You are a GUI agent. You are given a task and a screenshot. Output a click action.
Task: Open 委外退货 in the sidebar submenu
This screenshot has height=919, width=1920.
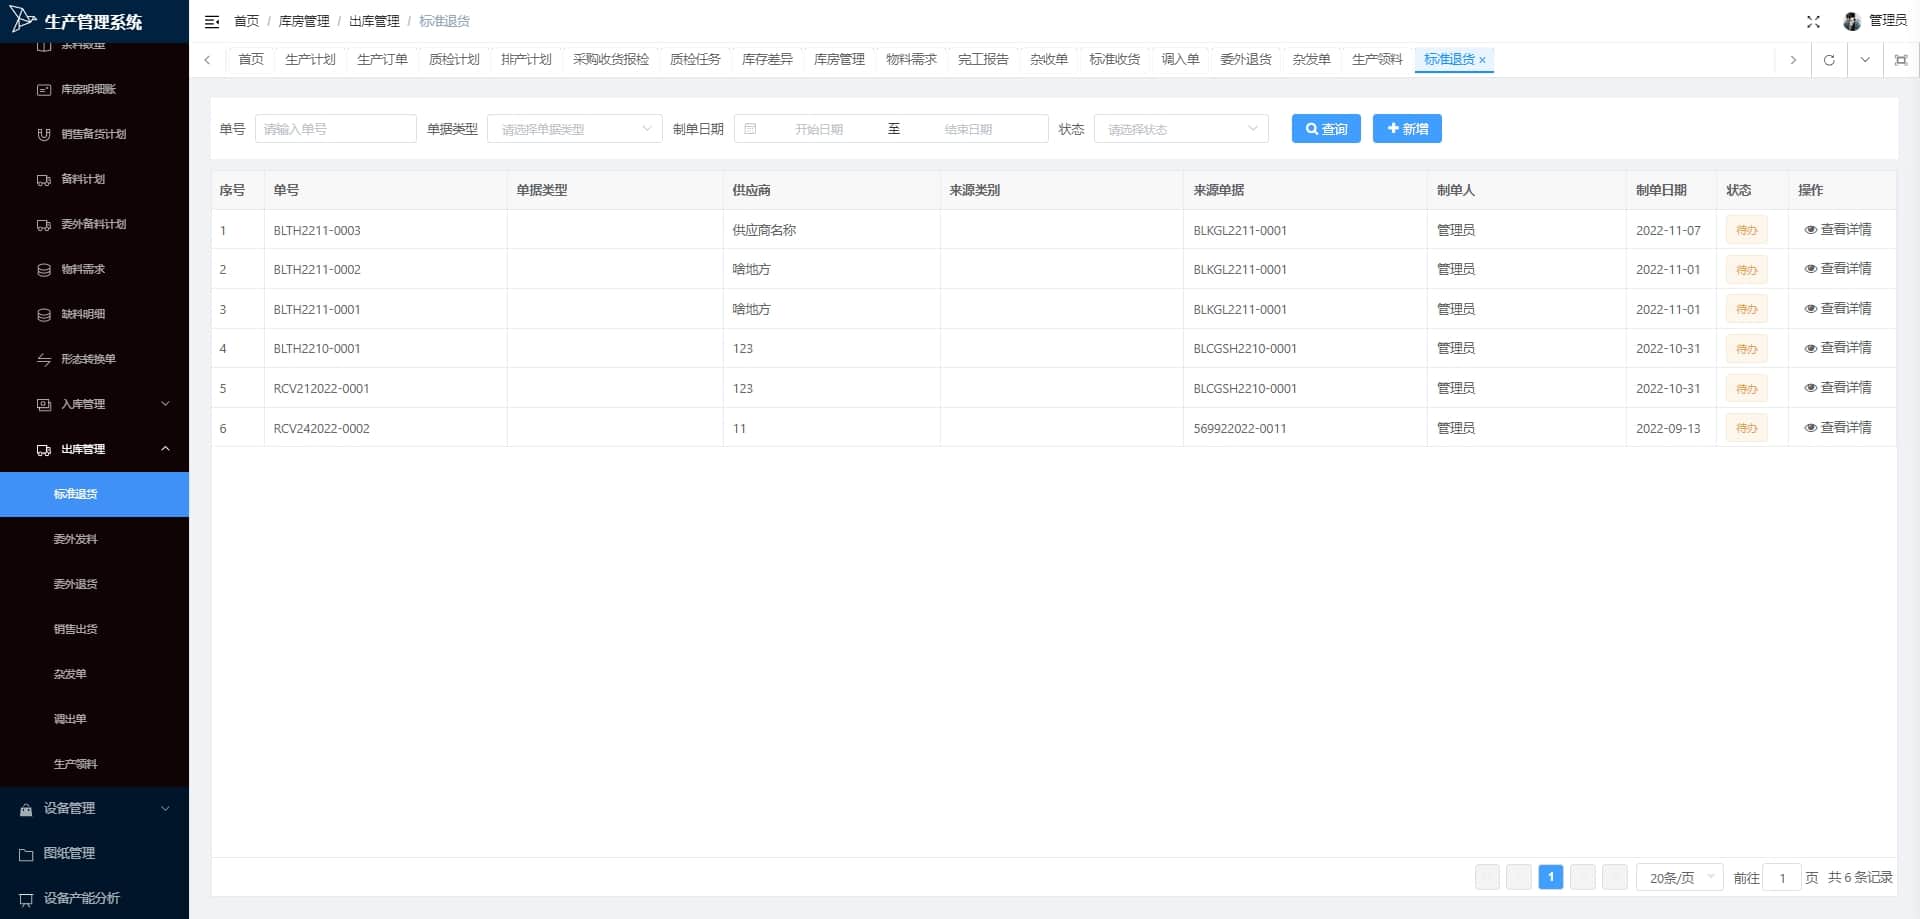point(94,584)
